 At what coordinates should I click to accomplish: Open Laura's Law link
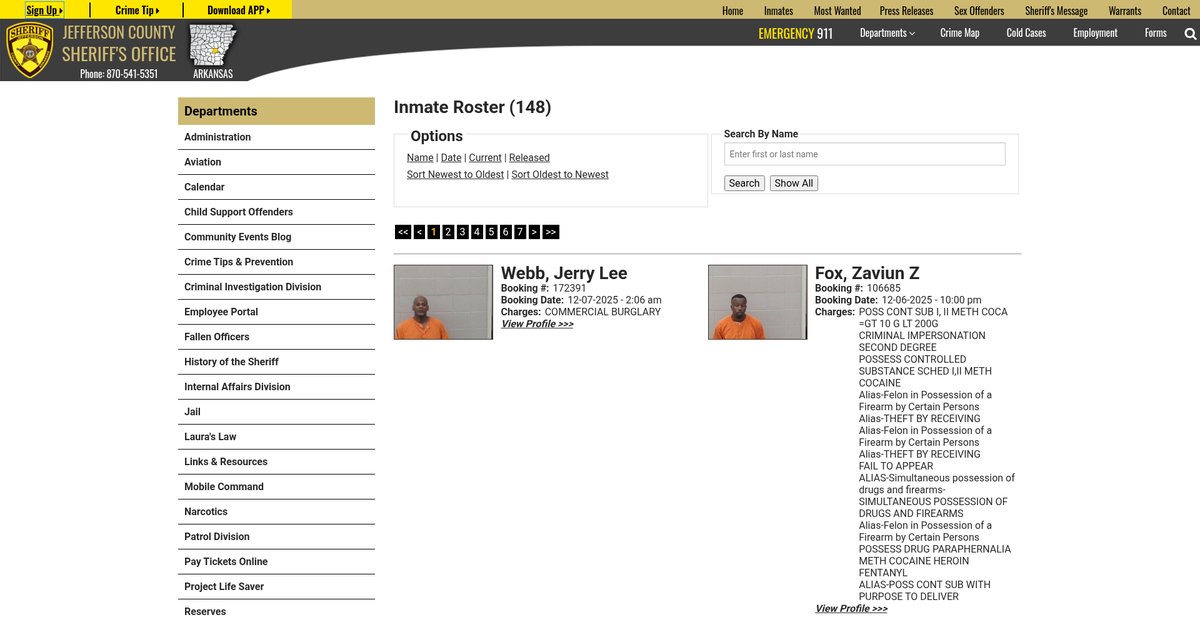click(x=276, y=437)
